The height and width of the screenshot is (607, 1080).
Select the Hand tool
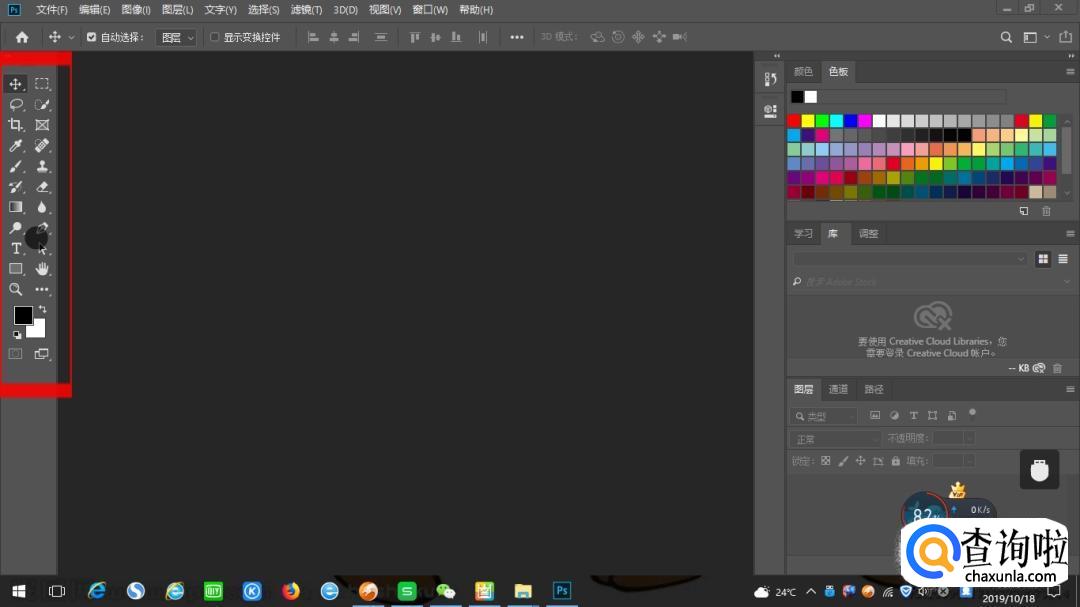coord(42,269)
